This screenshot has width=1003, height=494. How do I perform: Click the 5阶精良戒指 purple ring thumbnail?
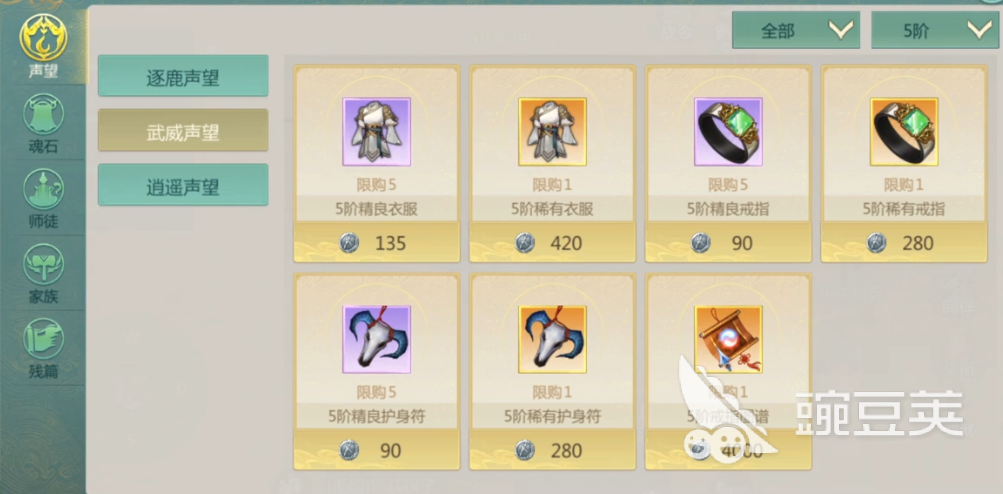(728, 132)
